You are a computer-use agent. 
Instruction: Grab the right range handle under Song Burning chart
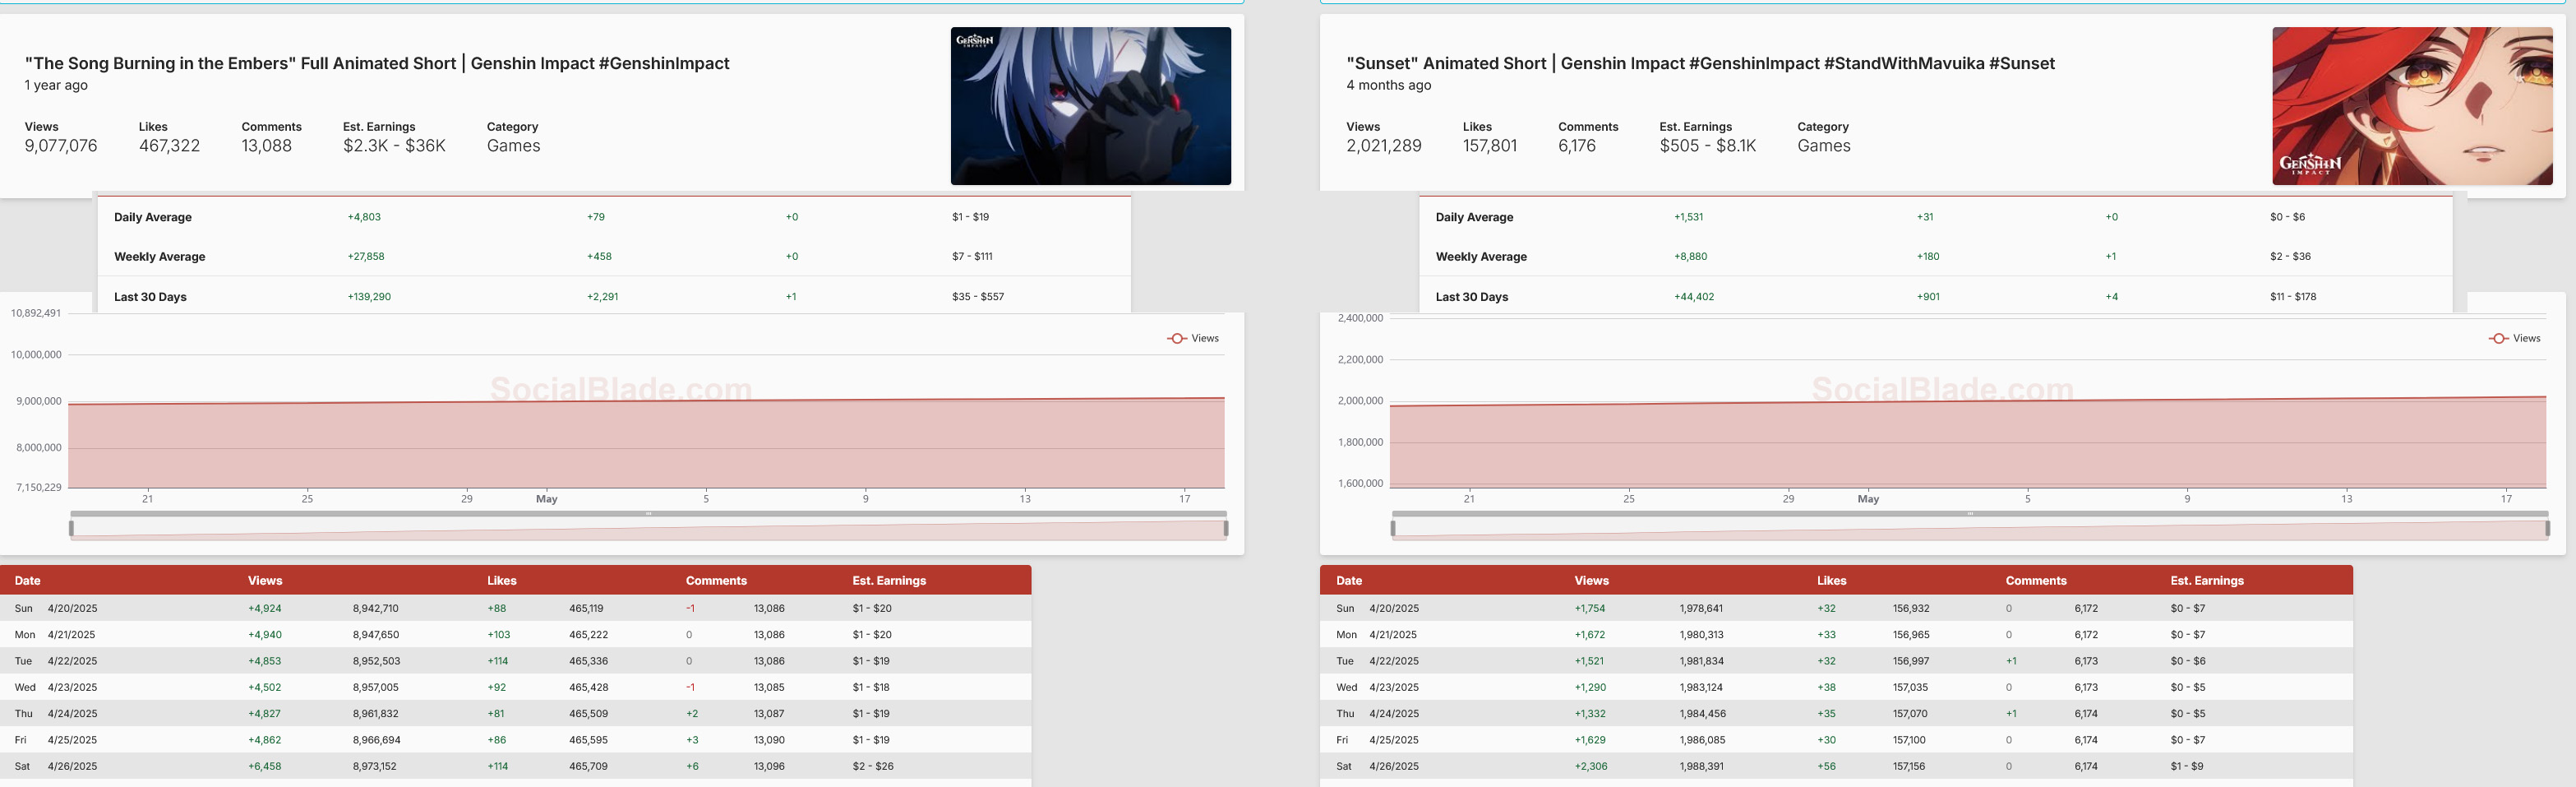click(x=1226, y=527)
